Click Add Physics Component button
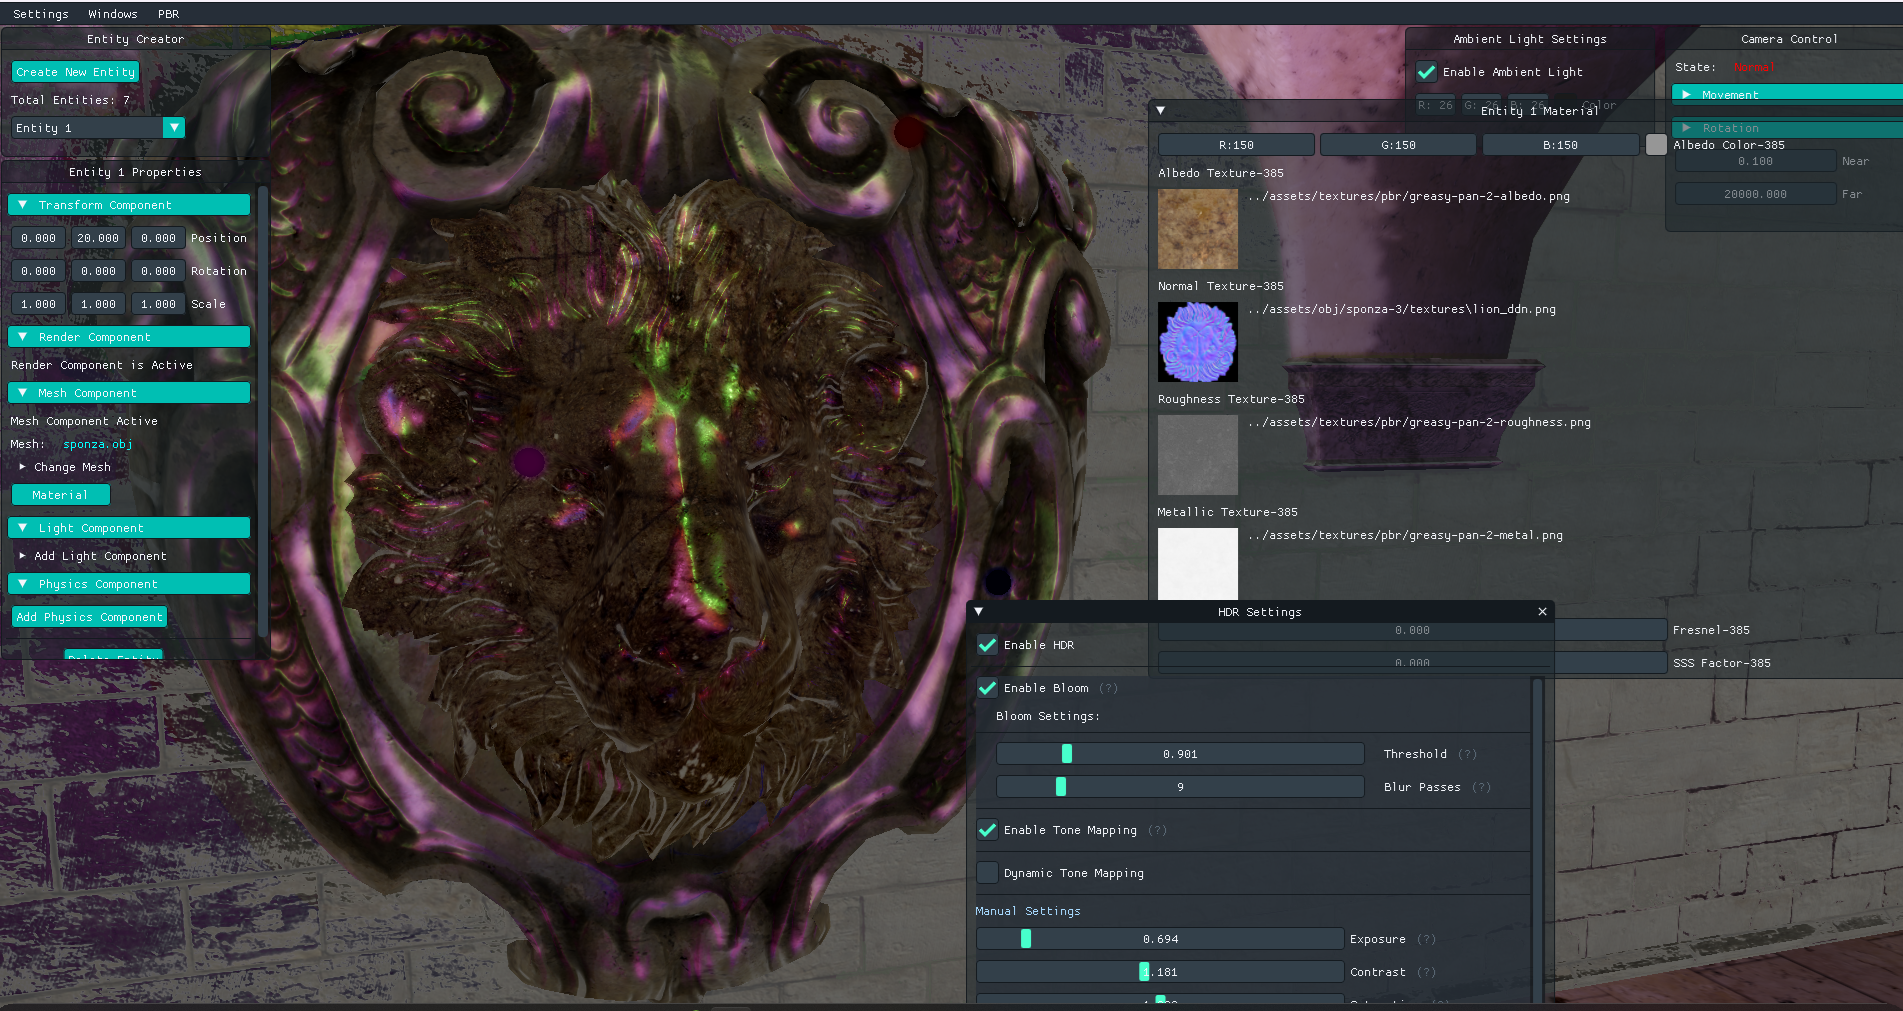The height and width of the screenshot is (1011, 1903). pos(89,617)
